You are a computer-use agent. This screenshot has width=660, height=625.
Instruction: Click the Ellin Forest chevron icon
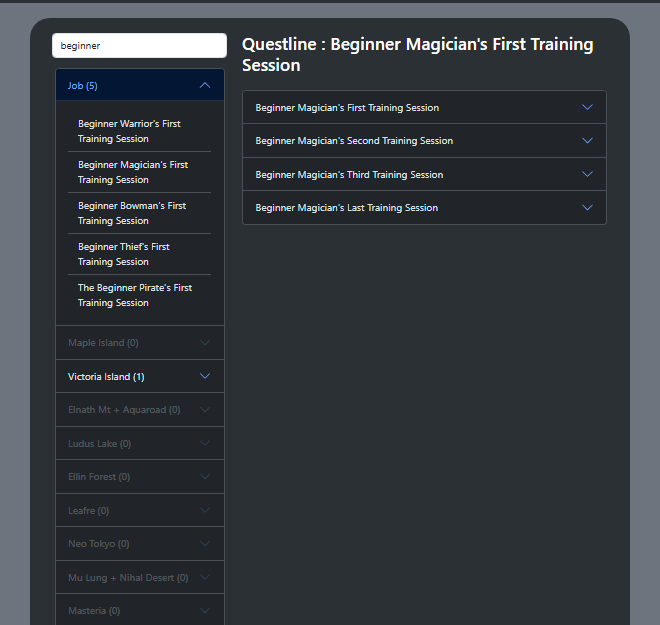point(205,476)
